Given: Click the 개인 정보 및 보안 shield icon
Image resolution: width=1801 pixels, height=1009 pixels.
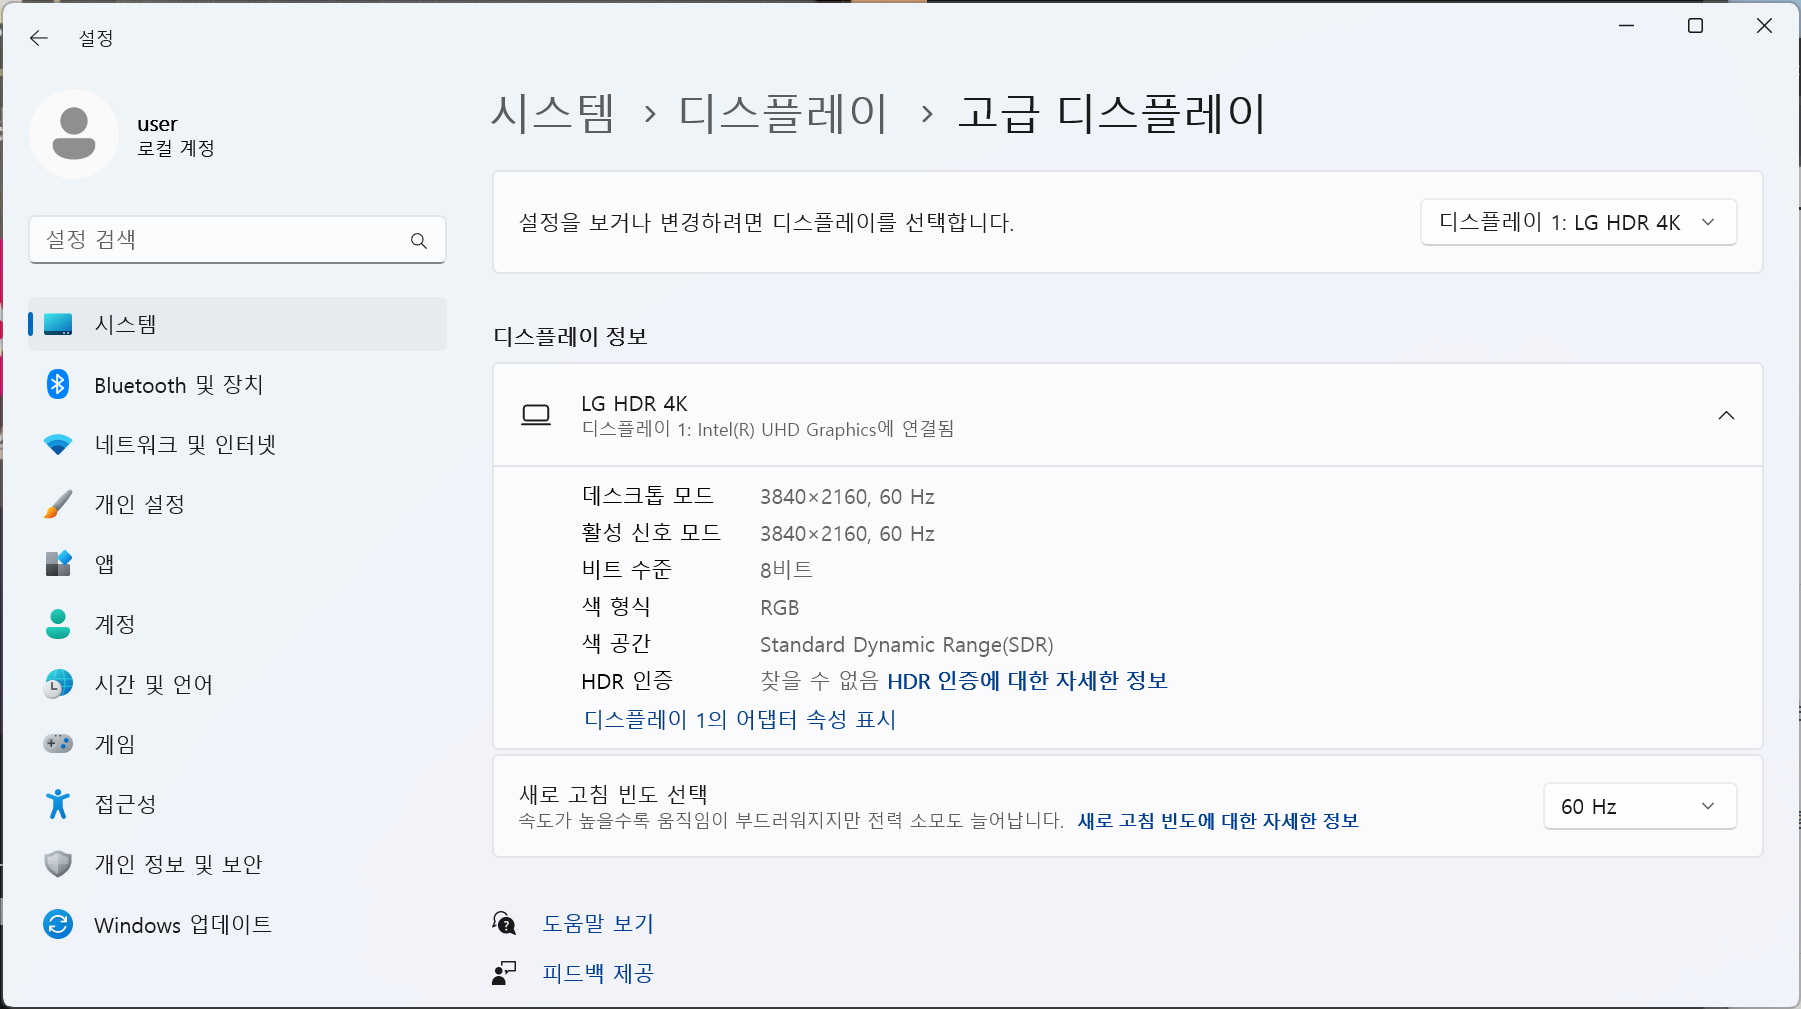Looking at the screenshot, I should click(58, 864).
